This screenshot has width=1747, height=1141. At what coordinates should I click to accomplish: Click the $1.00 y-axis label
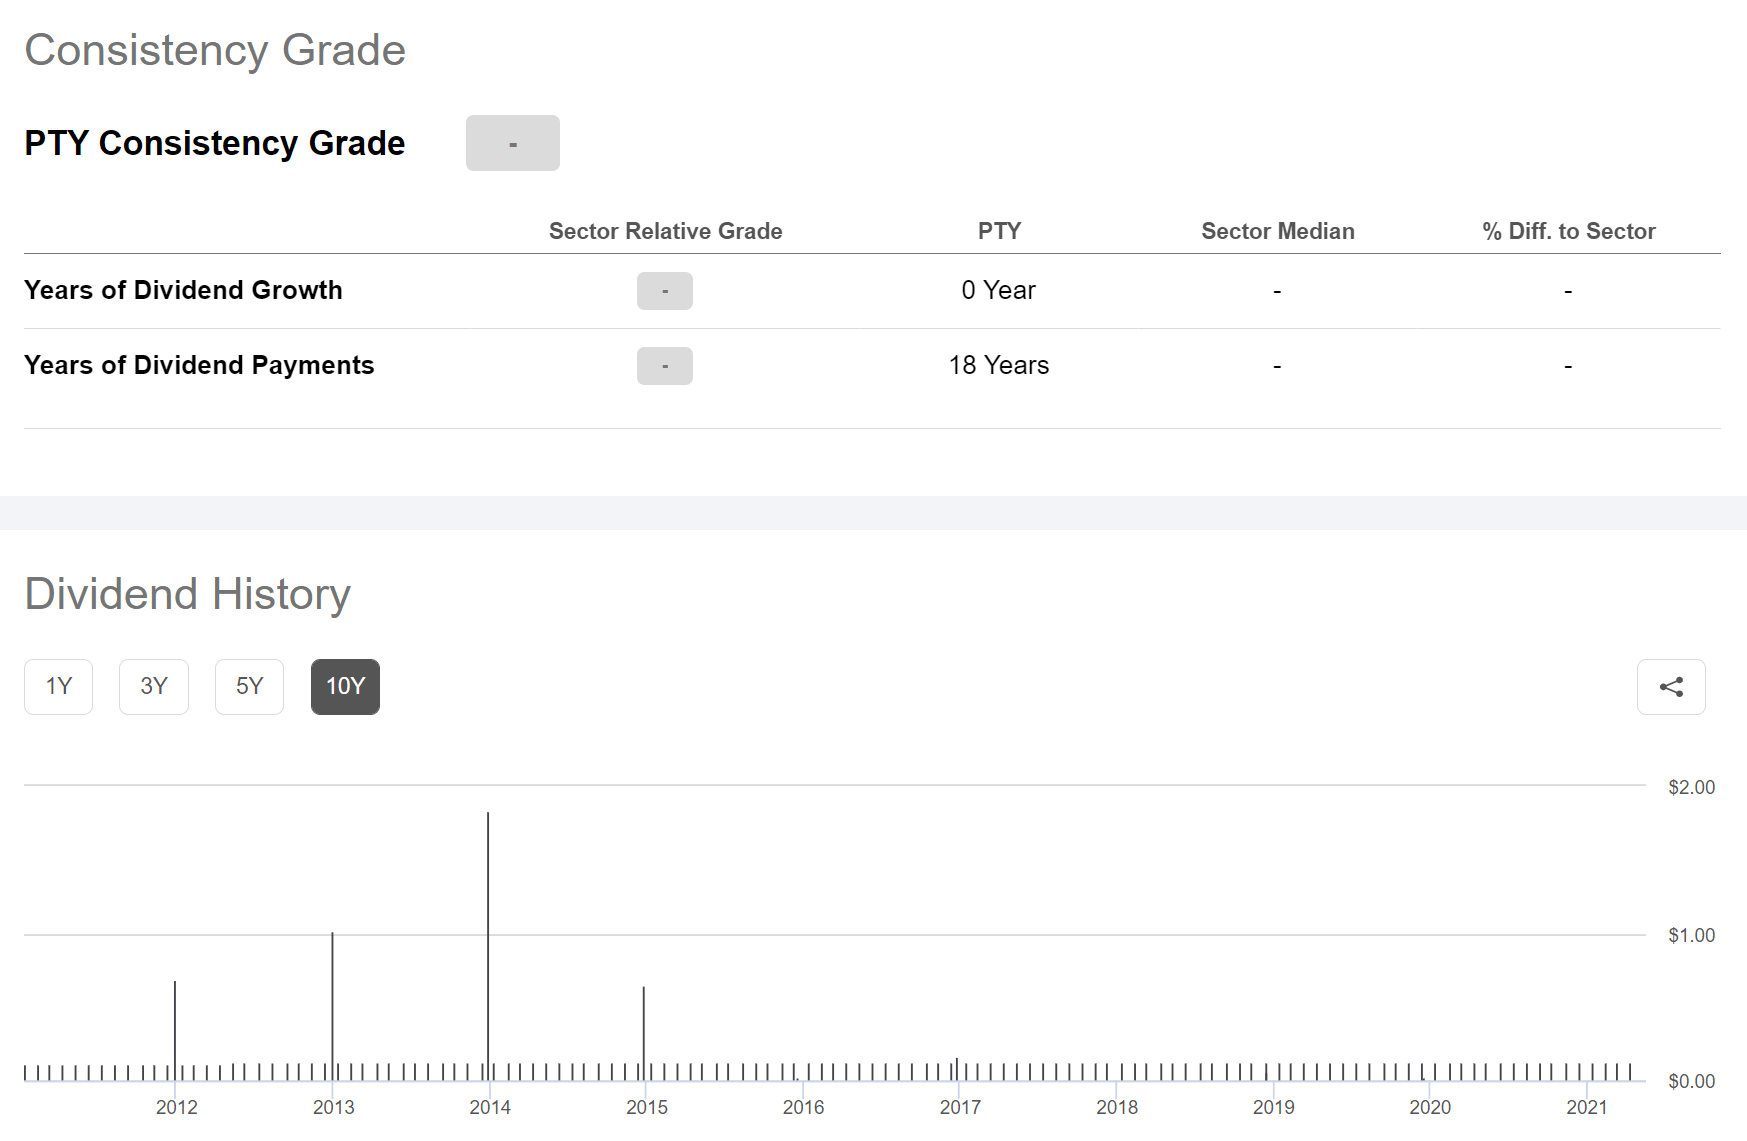coord(1691,935)
